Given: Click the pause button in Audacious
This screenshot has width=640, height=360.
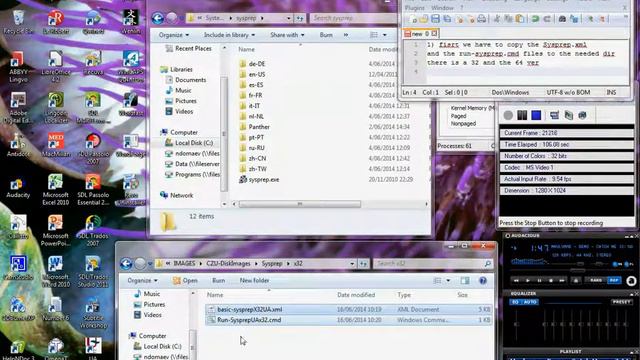Looking at the screenshot, I should tap(539, 280).
